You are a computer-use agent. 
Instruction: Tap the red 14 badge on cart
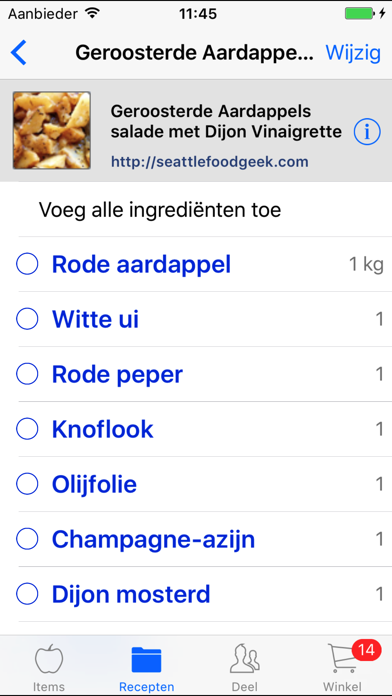point(367,650)
